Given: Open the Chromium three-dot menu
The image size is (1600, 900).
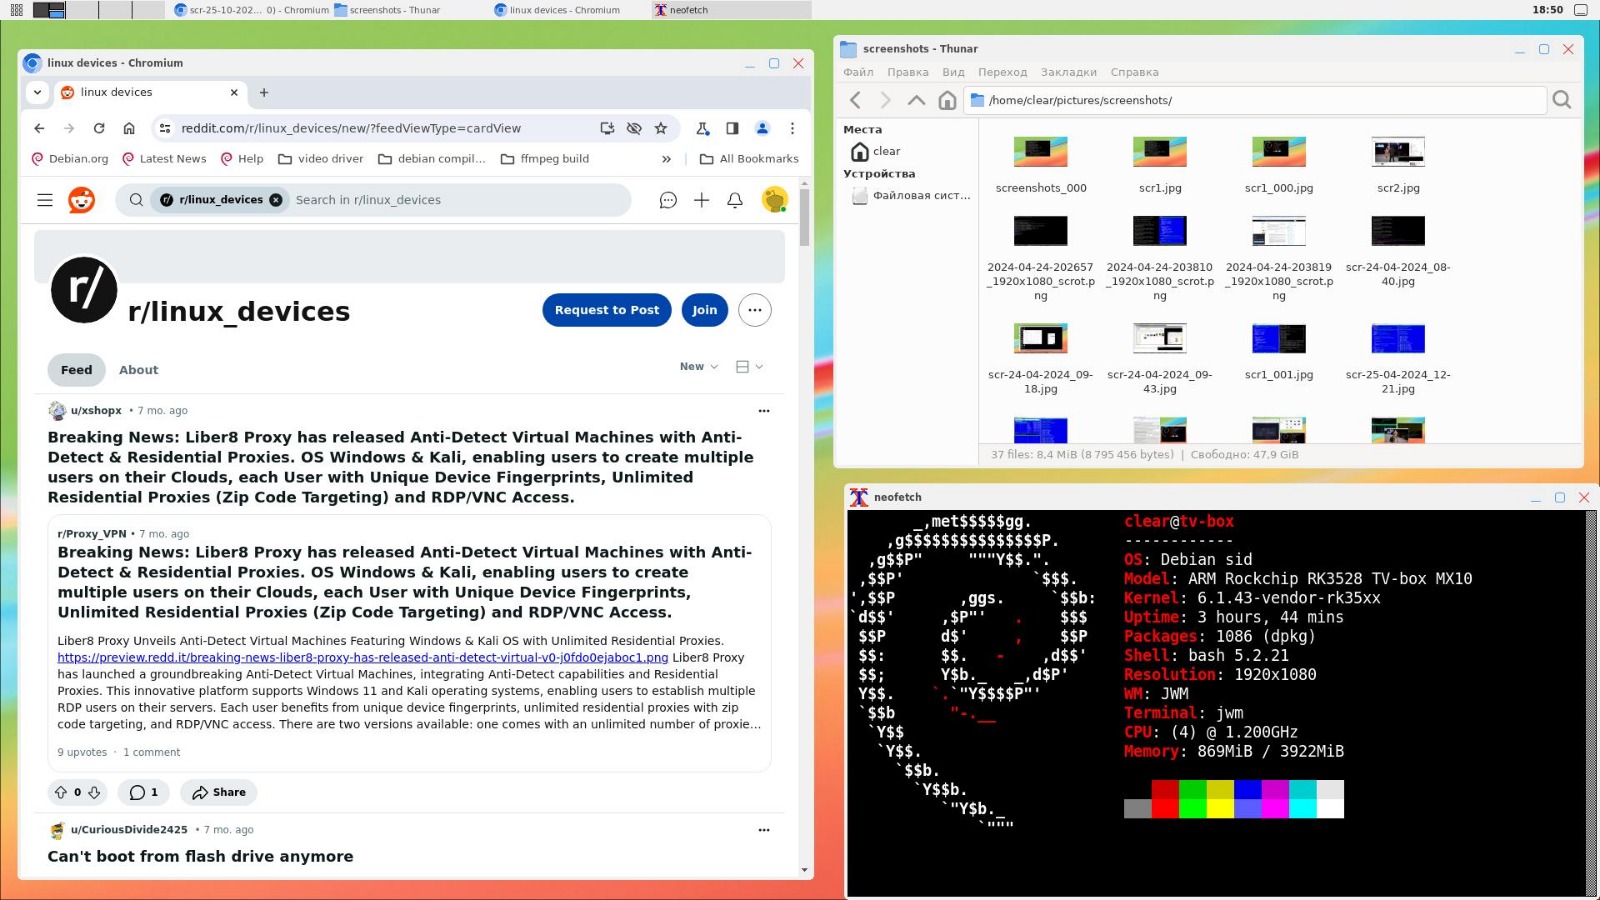Looking at the screenshot, I should (792, 128).
